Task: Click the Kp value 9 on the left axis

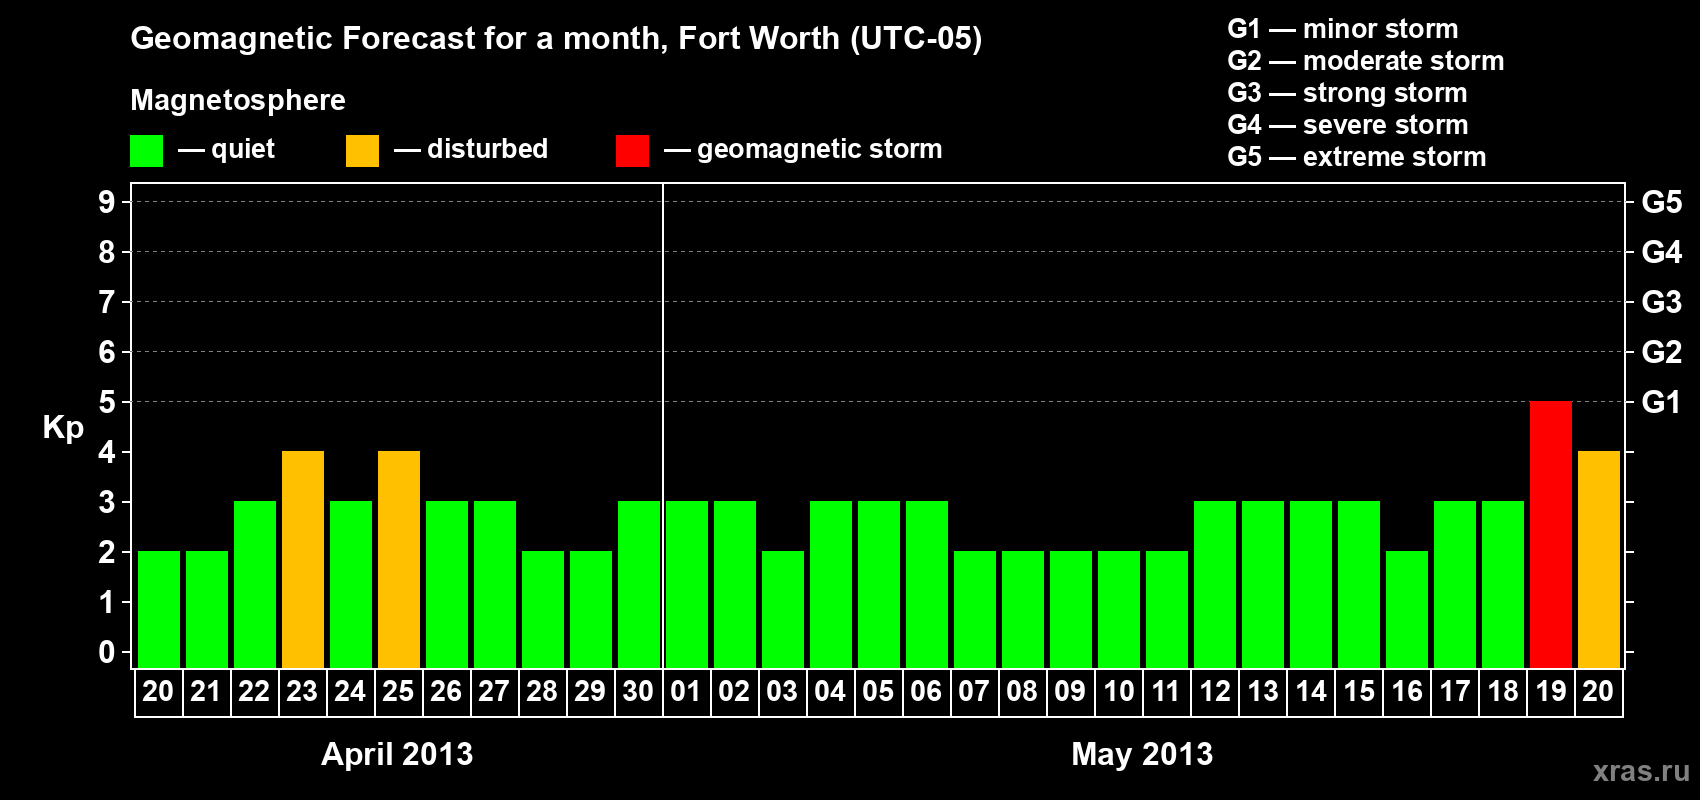Action: coord(107,202)
